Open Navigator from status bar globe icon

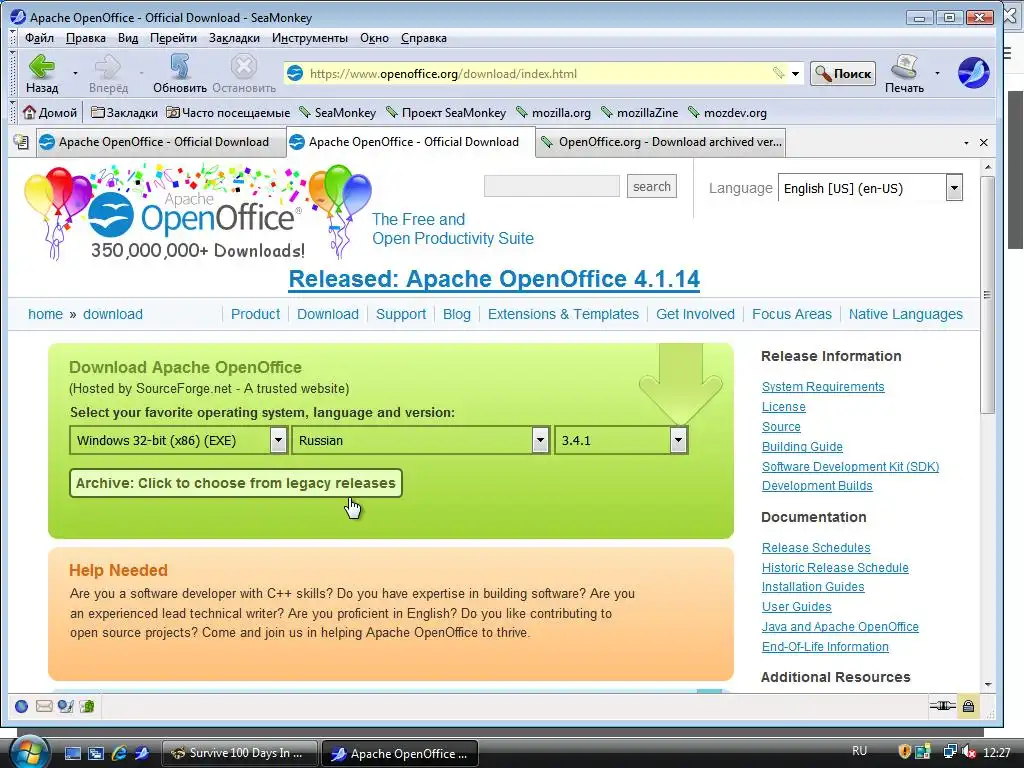click(22, 706)
